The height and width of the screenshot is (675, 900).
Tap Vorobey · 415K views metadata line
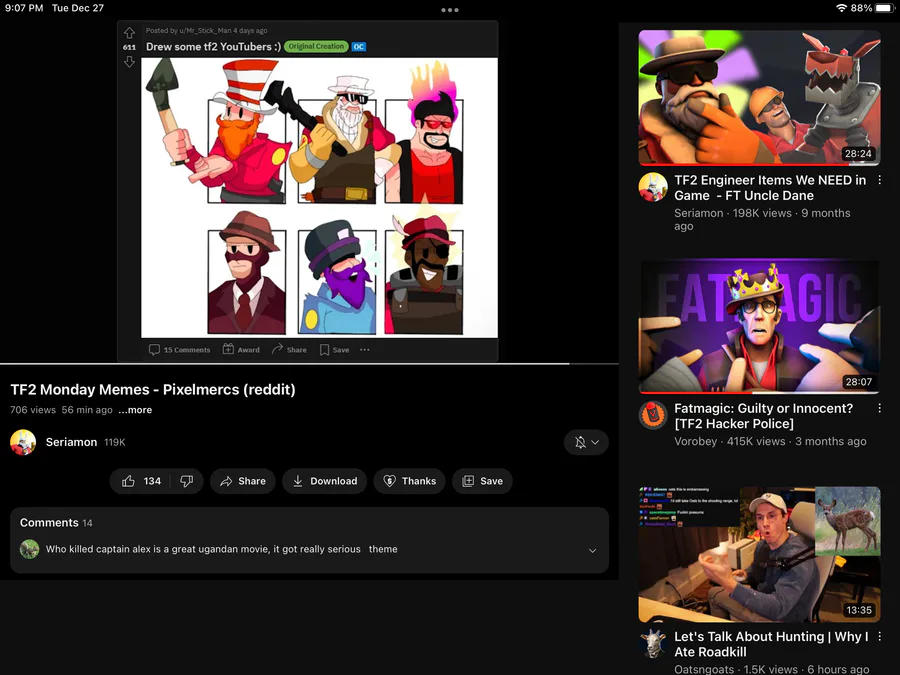click(770, 441)
